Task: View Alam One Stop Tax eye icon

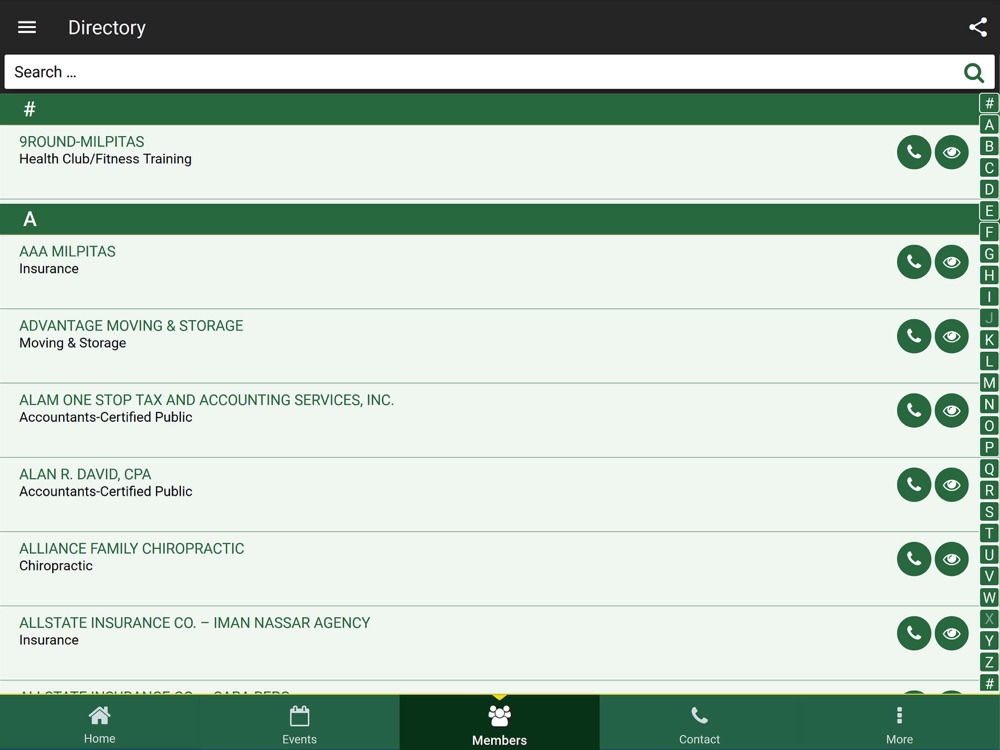Action: coord(952,411)
